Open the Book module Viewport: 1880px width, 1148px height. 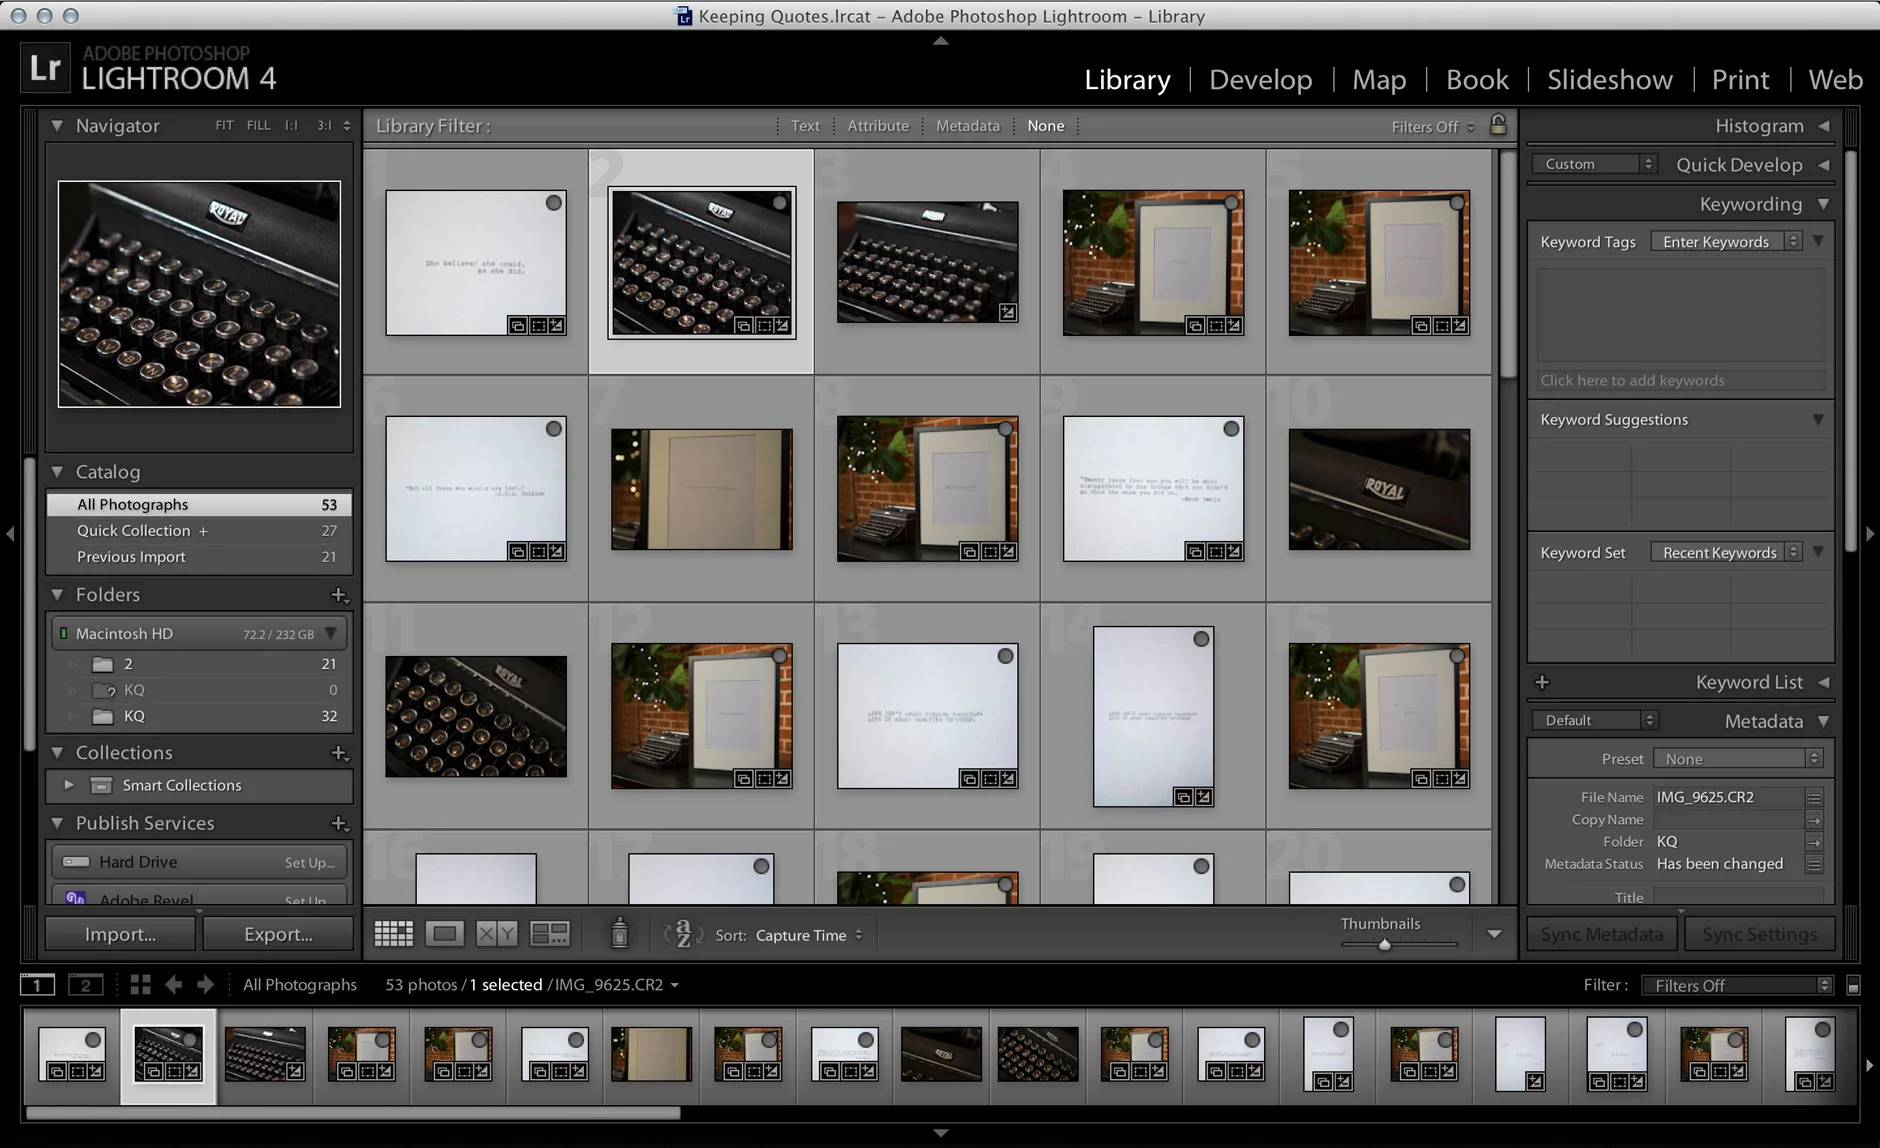click(1477, 80)
